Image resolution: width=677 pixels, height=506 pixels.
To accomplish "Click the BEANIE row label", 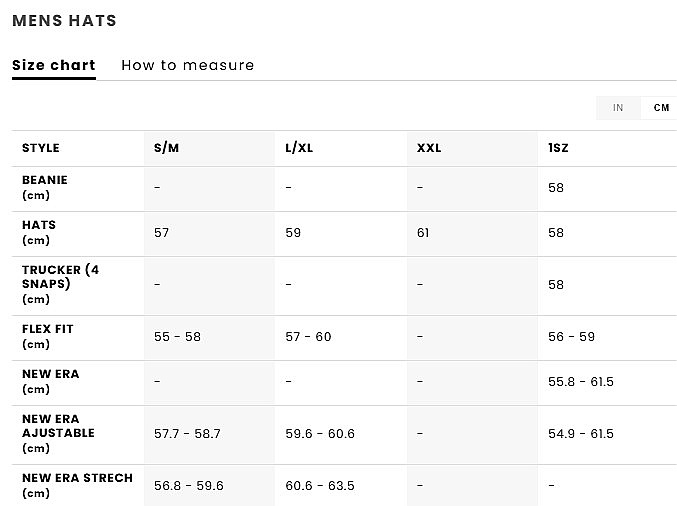I will [x=45, y=187].
